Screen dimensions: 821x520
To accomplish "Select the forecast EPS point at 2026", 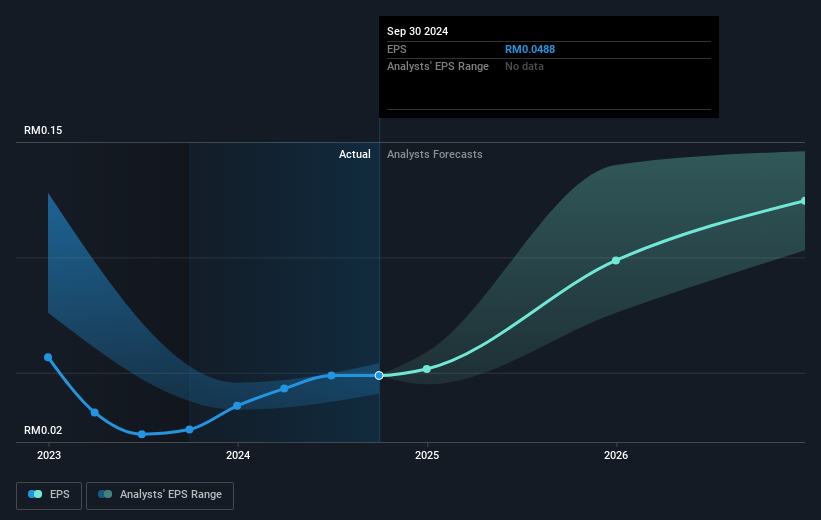I will click(x=616, y=260).
